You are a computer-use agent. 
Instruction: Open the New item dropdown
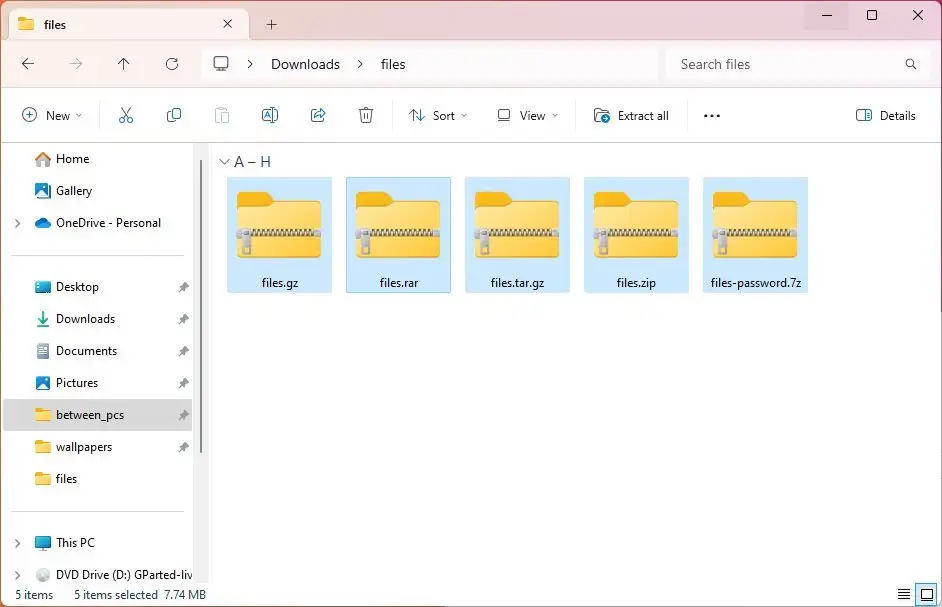coord(52,115)
